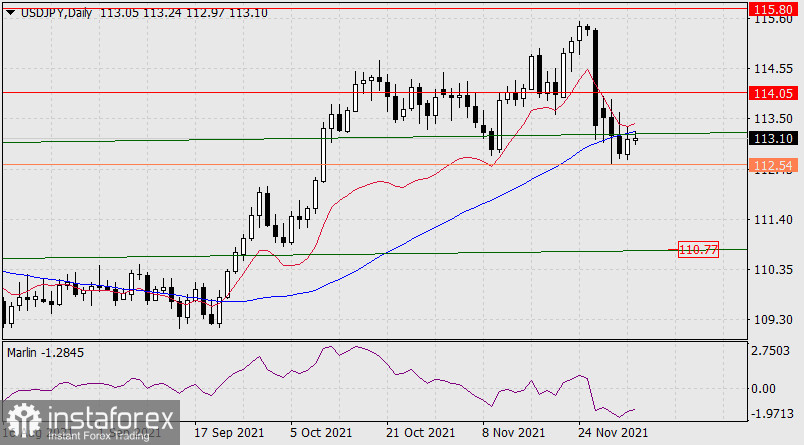Image resolution: width=804 pixels, height=445 pixels.
Task: Click the black triangle beside USDJPY title
Action: [8, 10]
